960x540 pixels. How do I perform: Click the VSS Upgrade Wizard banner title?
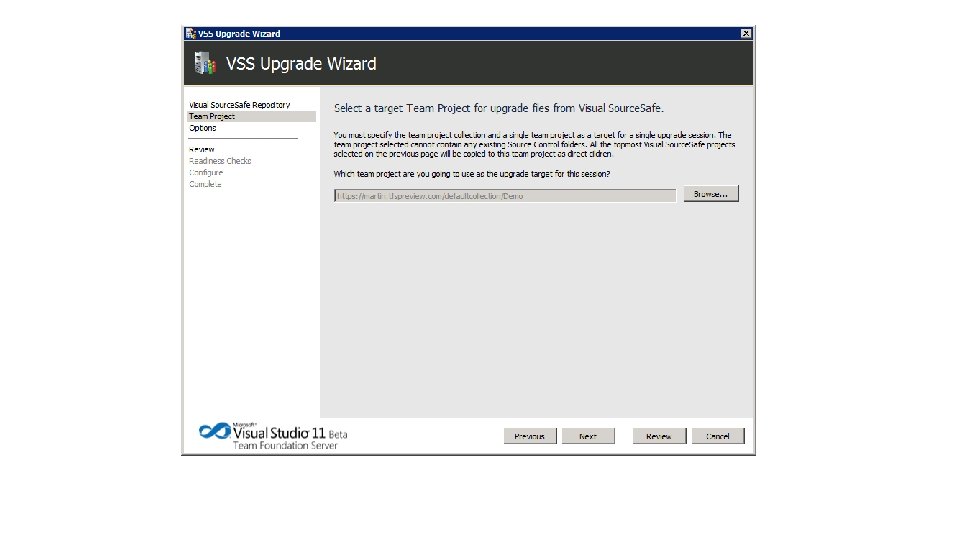pyautogui.click(x=301, y=64)
